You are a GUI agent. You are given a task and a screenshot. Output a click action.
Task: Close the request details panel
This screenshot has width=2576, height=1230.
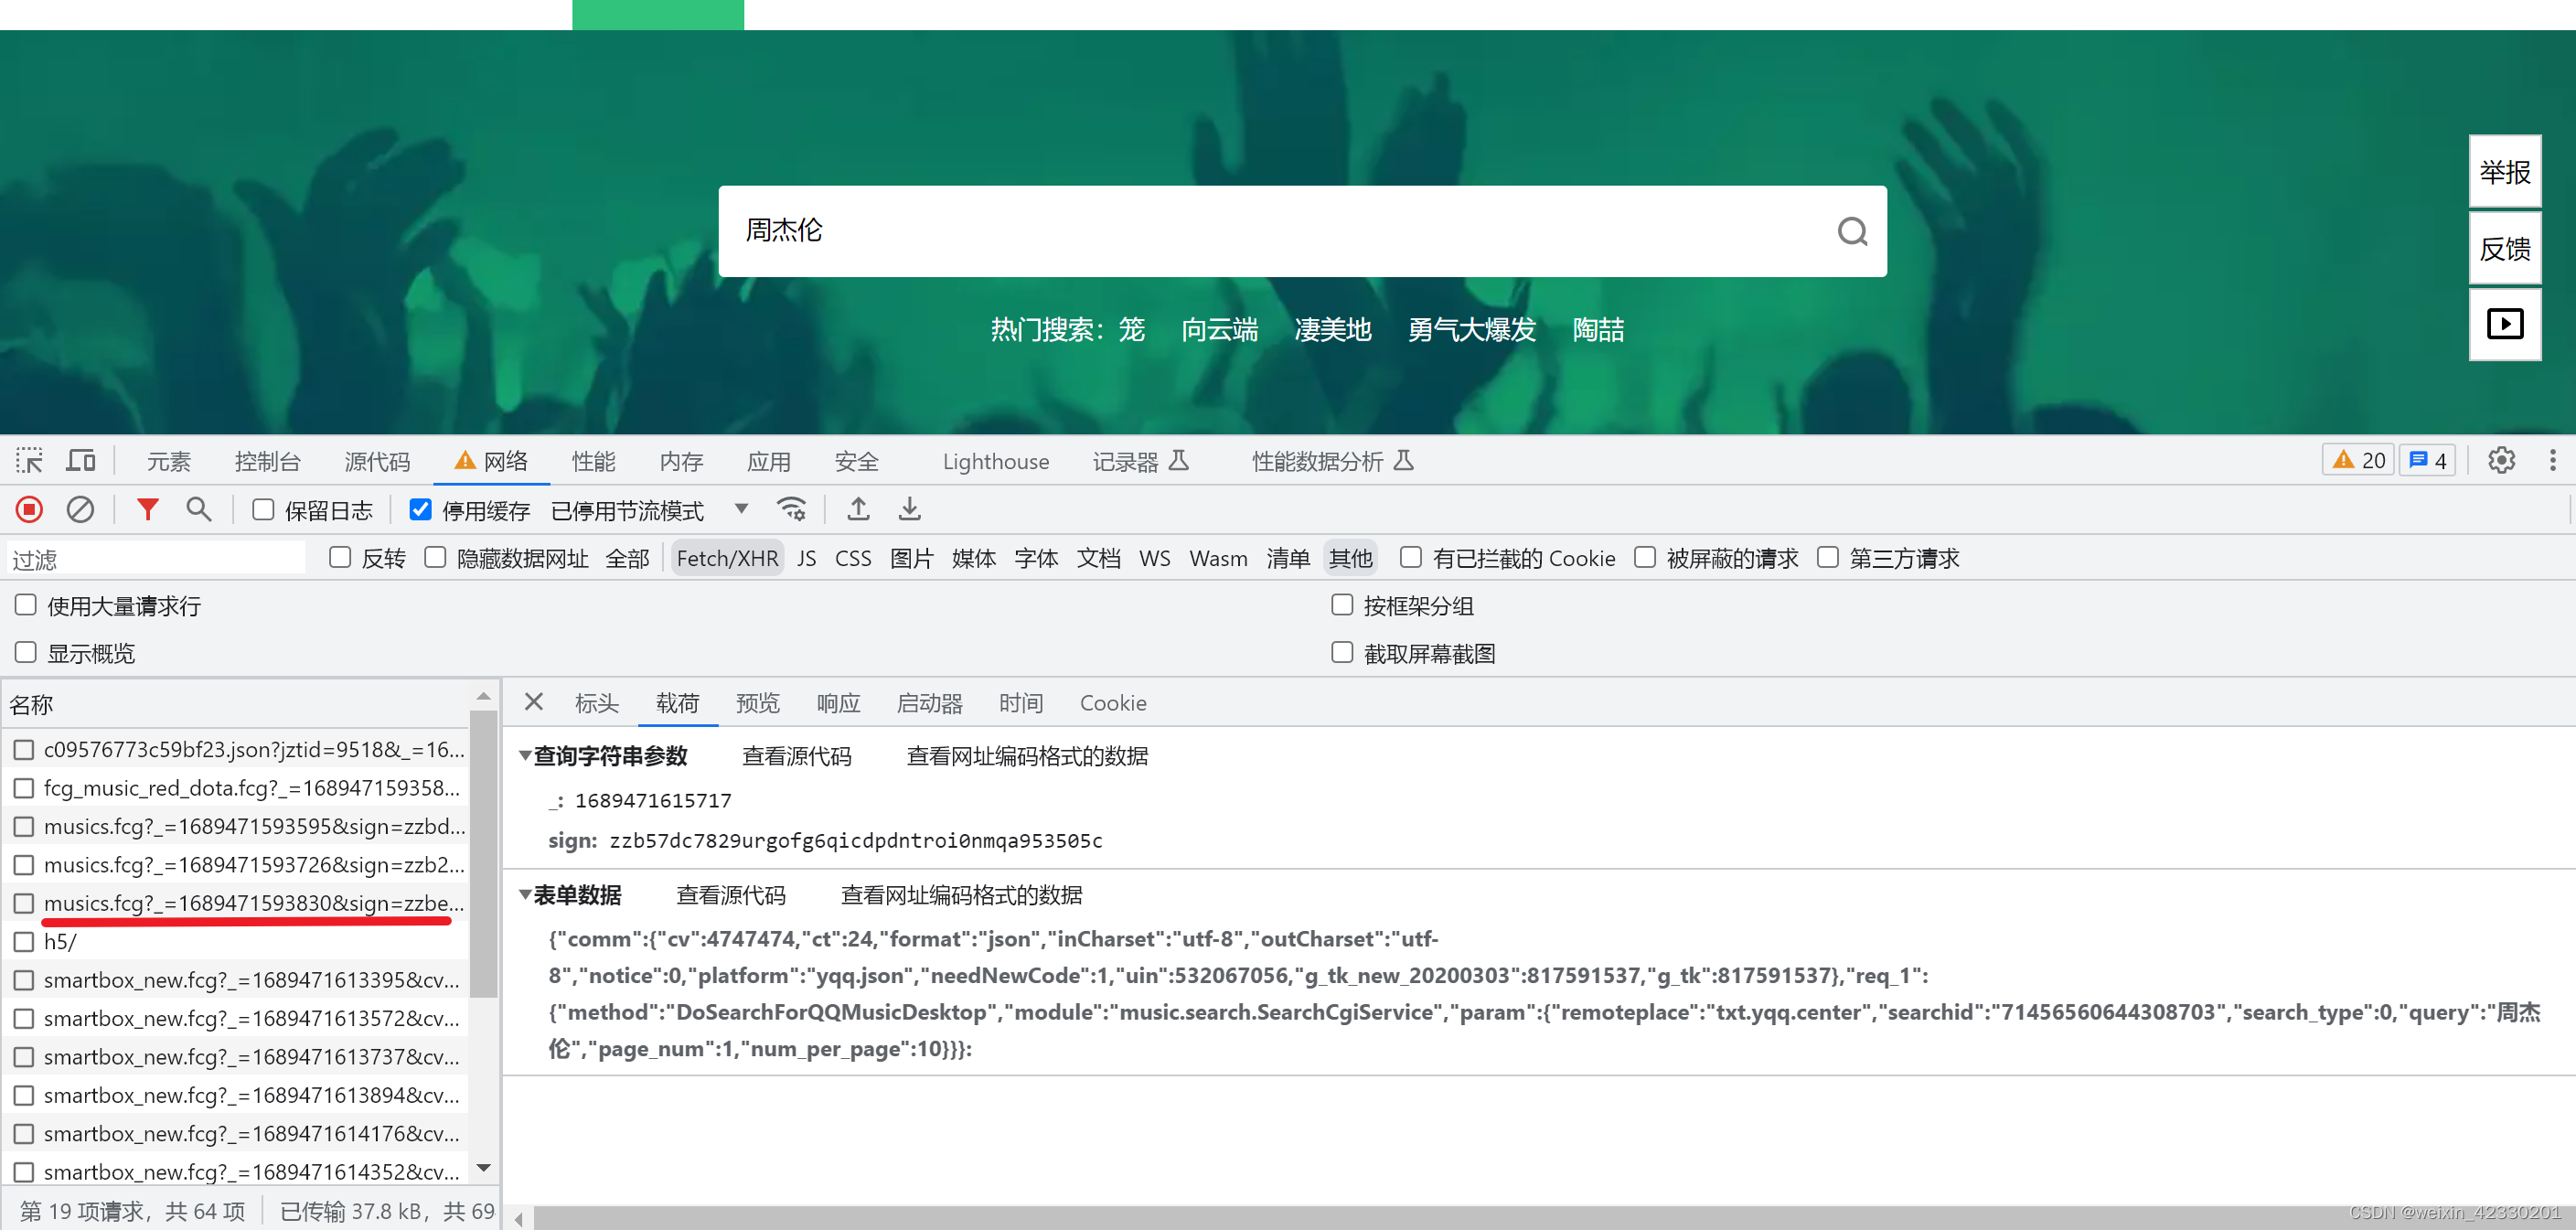(534, 702)
